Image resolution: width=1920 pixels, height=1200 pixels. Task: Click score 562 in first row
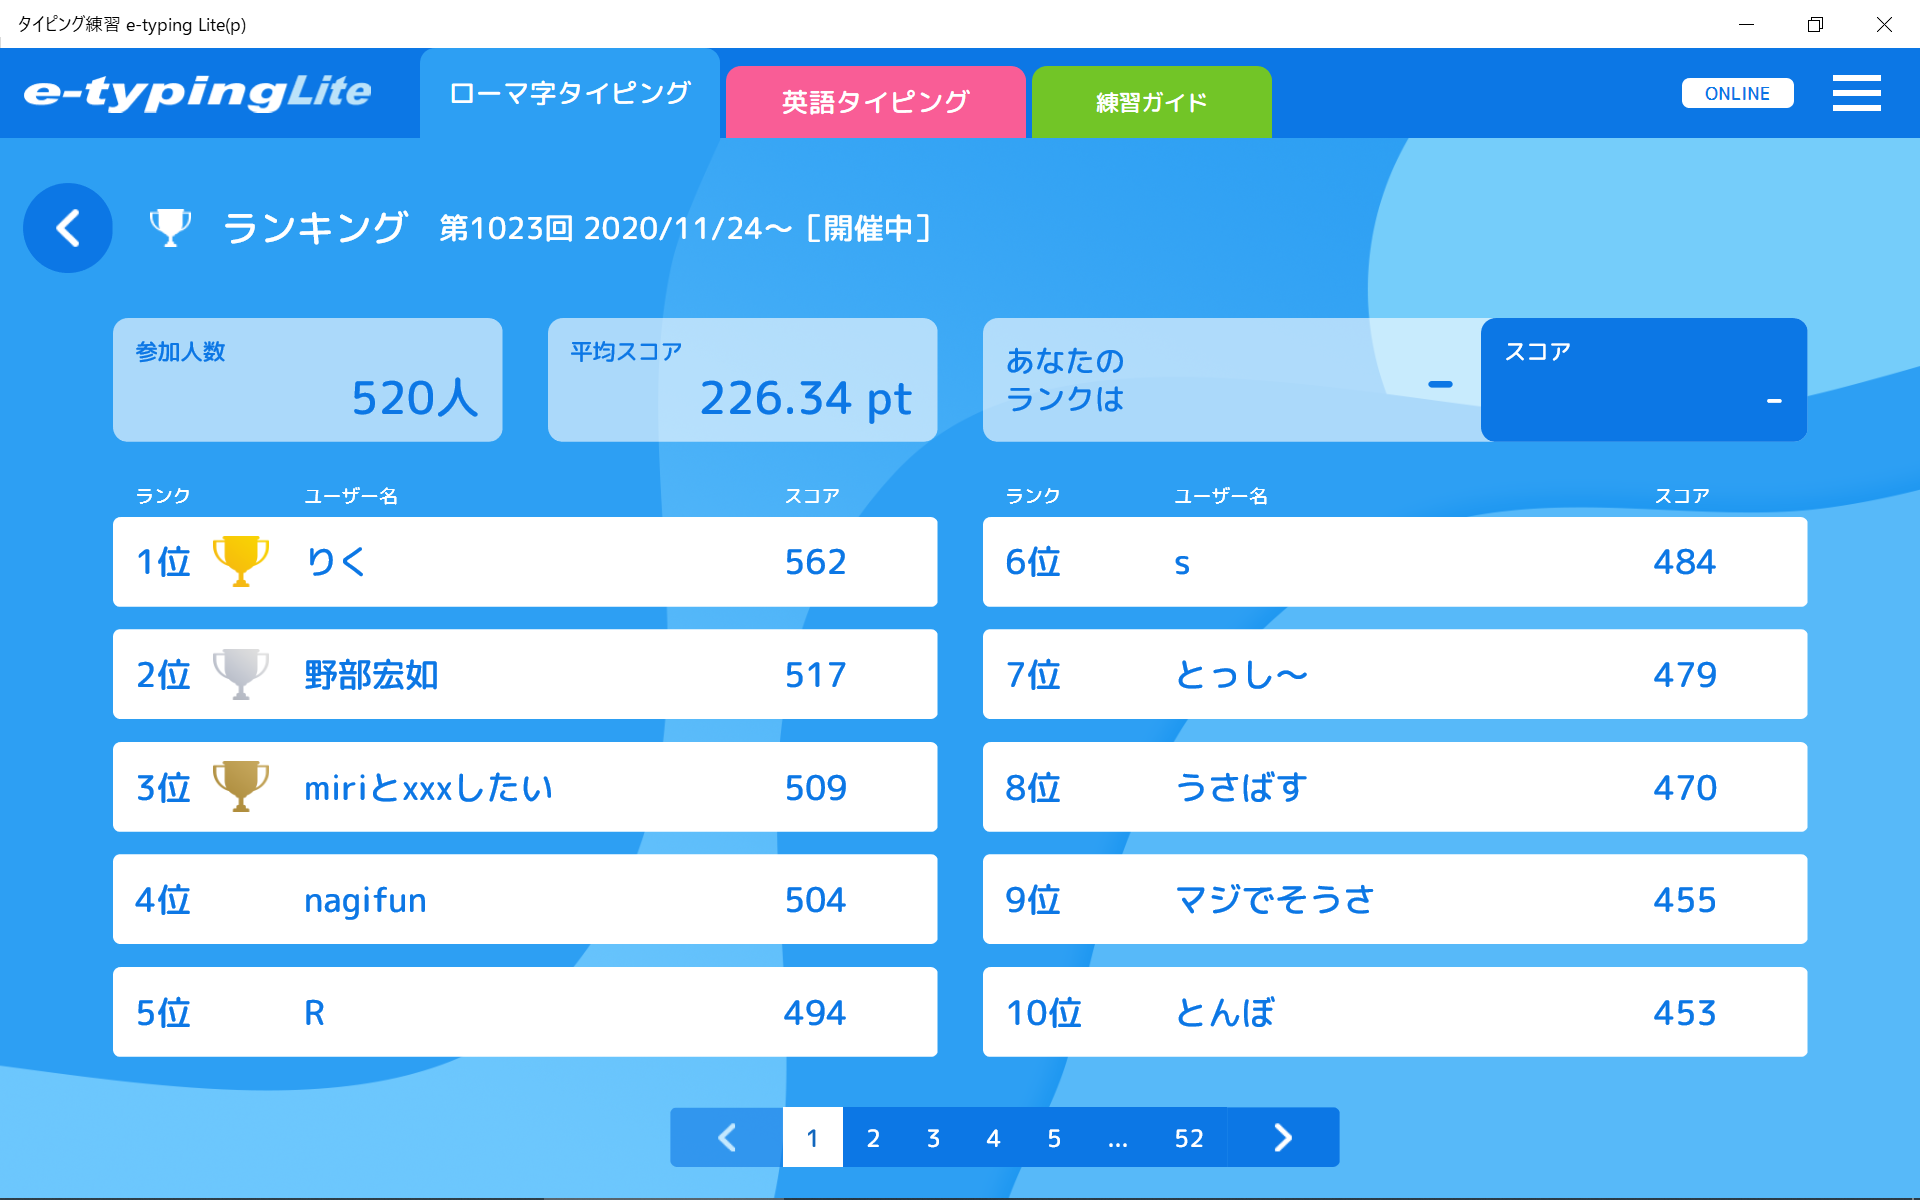[x=815, y=562]
